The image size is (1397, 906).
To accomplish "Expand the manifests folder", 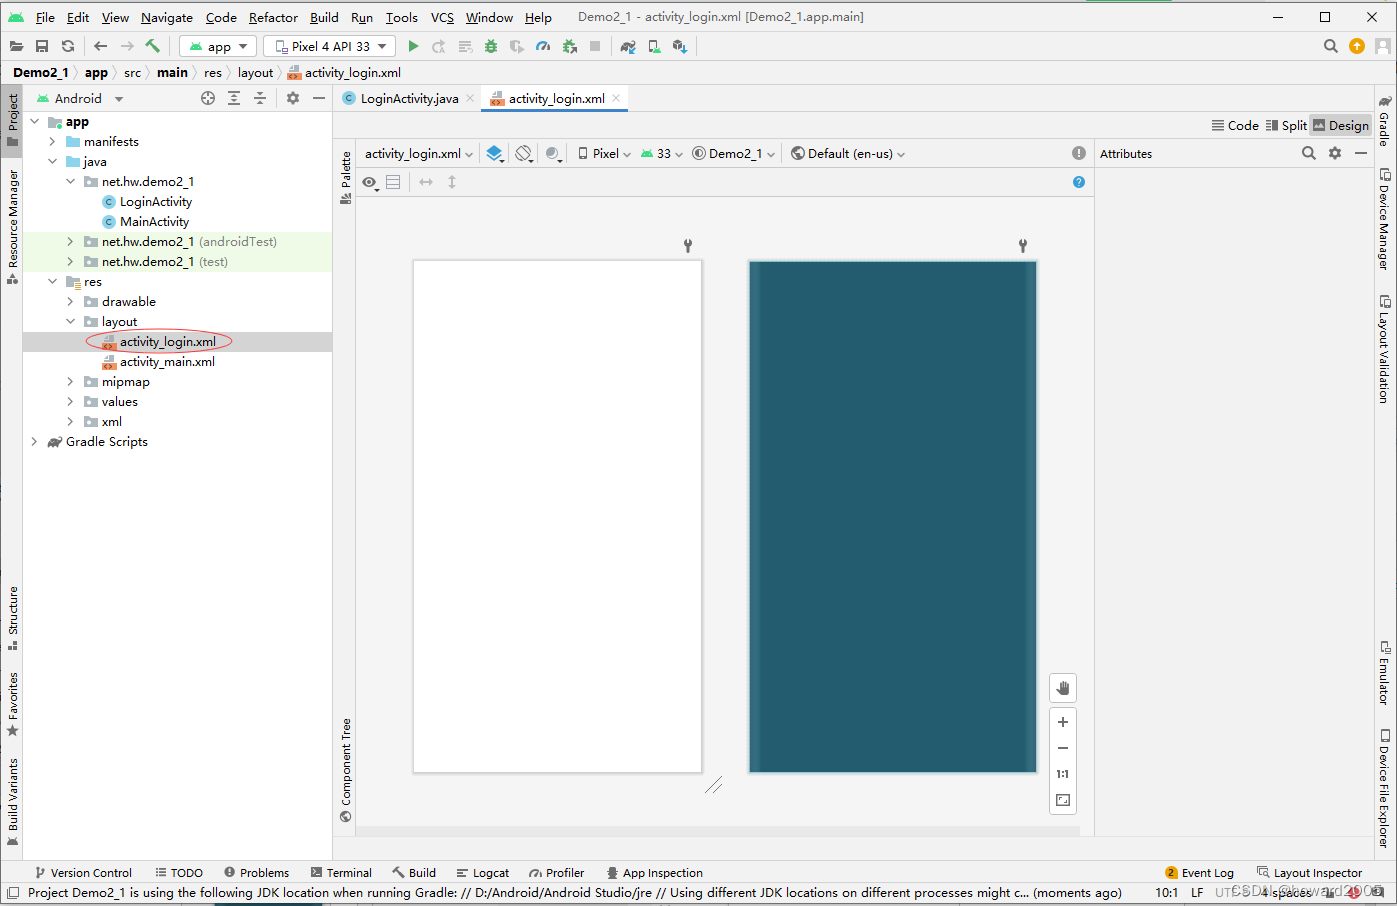I will click(x=52, y=142).
